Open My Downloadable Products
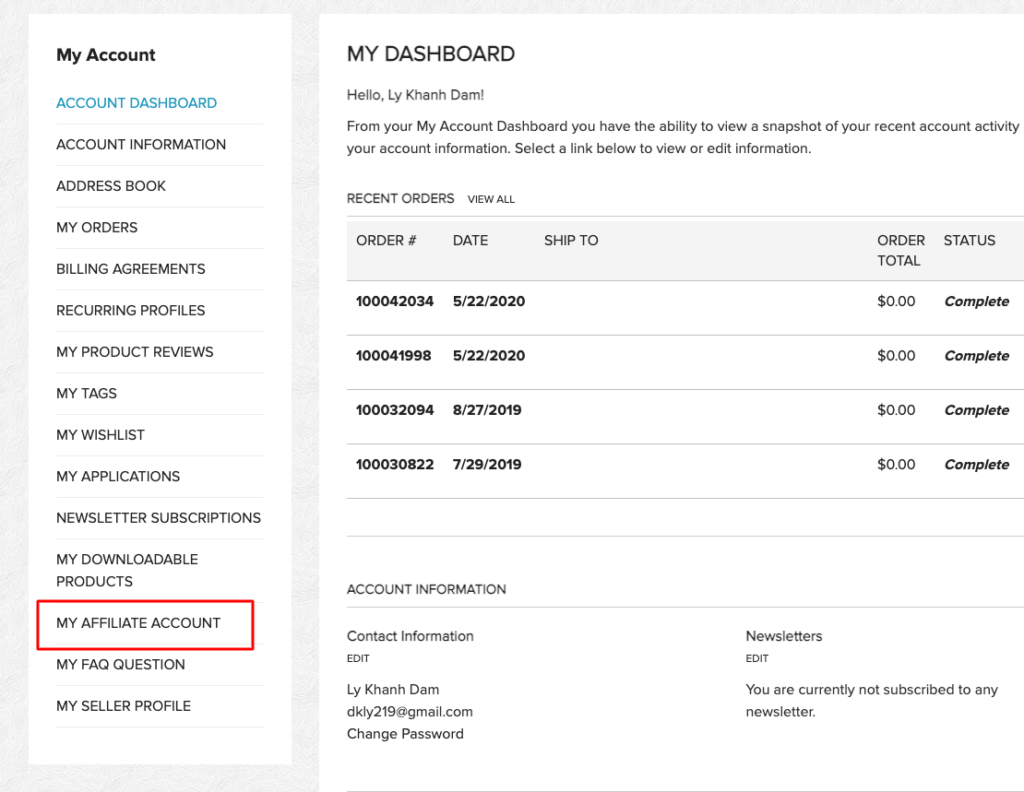 [127, 570]
